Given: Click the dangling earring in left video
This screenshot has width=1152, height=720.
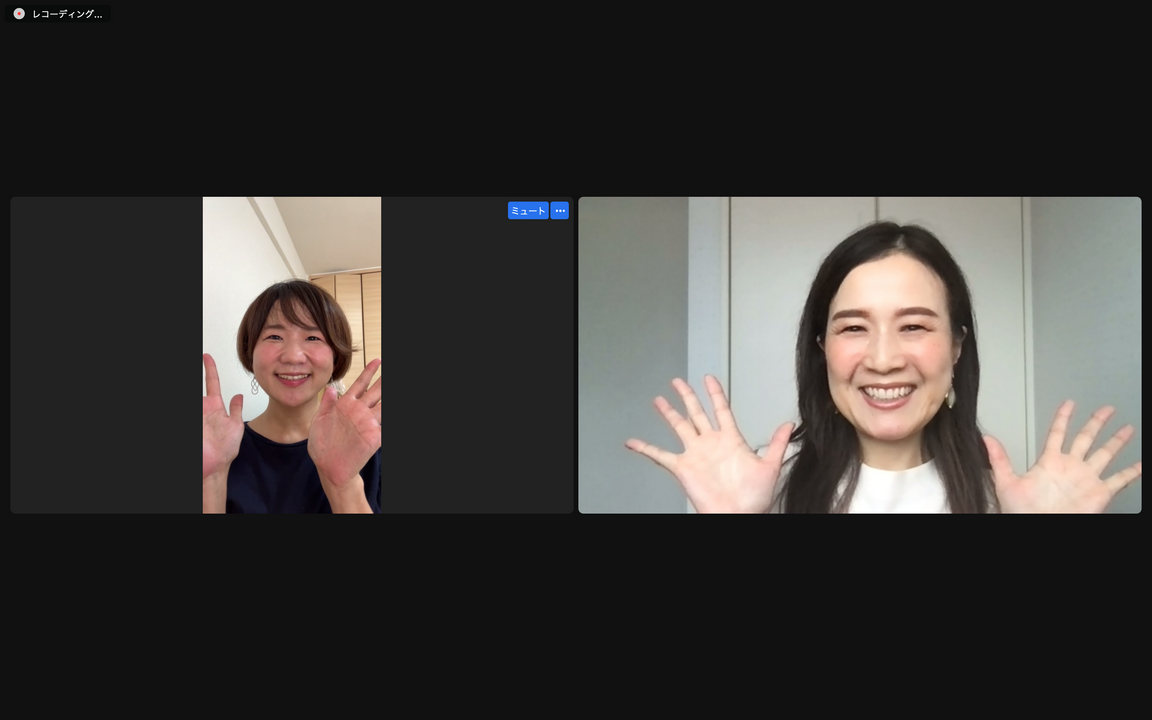Looking at the screenshot, I should click(254, 385).
